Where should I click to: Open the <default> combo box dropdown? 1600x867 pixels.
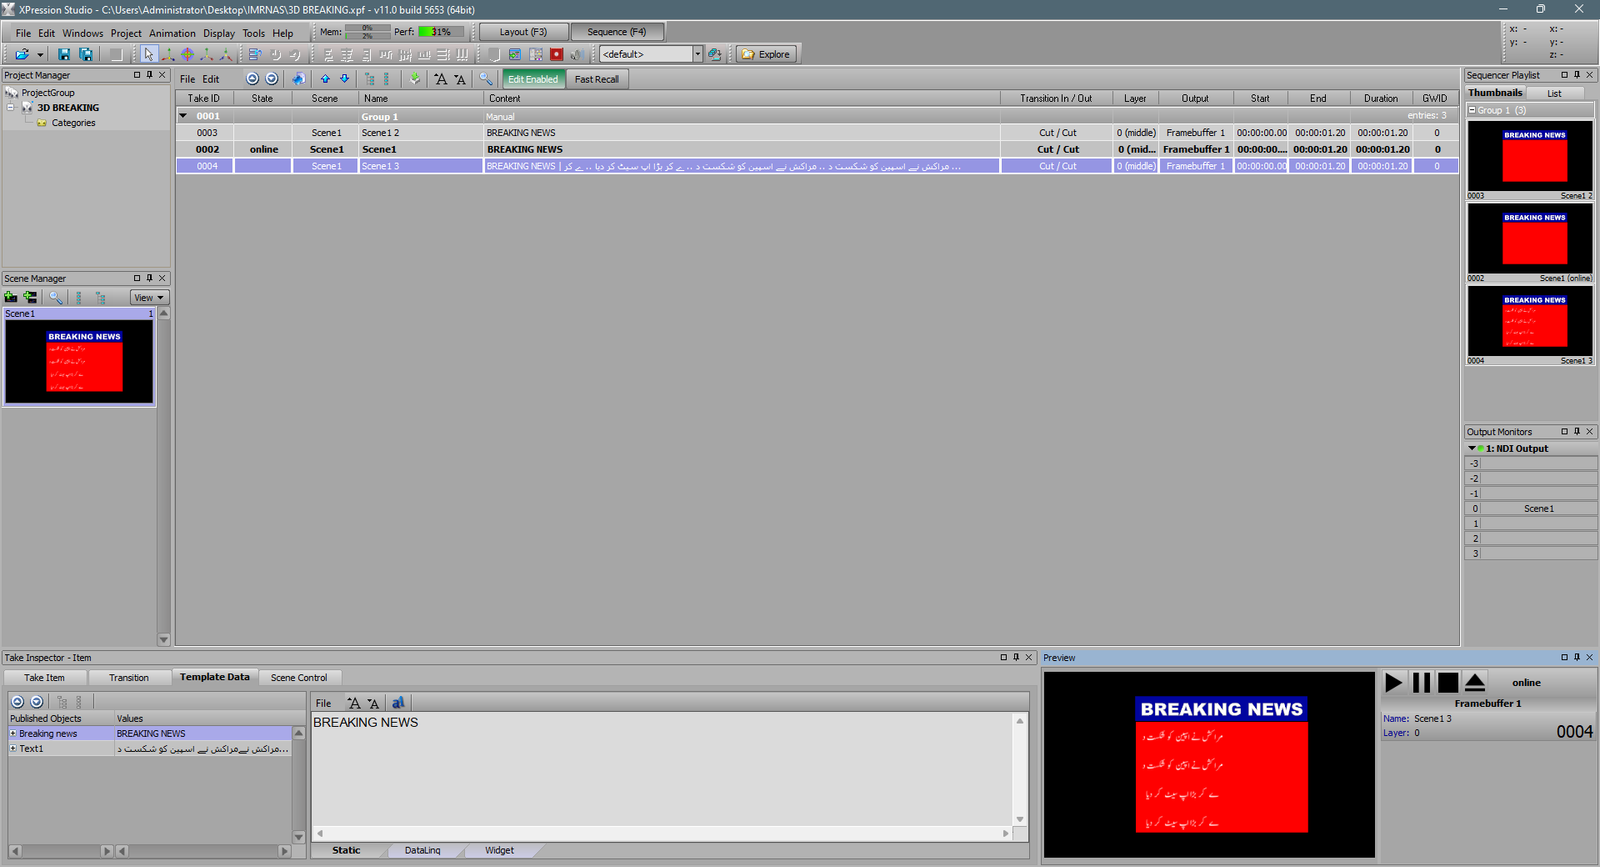698,54
